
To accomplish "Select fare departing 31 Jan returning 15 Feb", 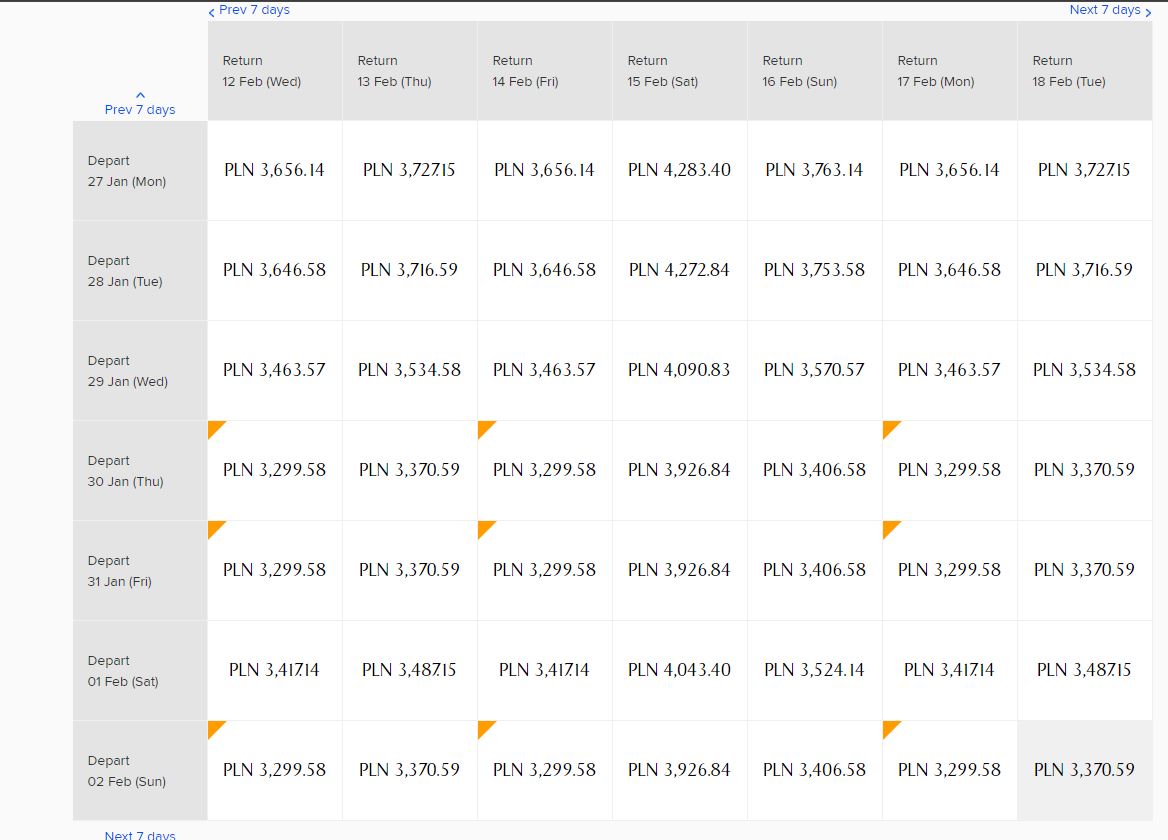I will (679, 570).
